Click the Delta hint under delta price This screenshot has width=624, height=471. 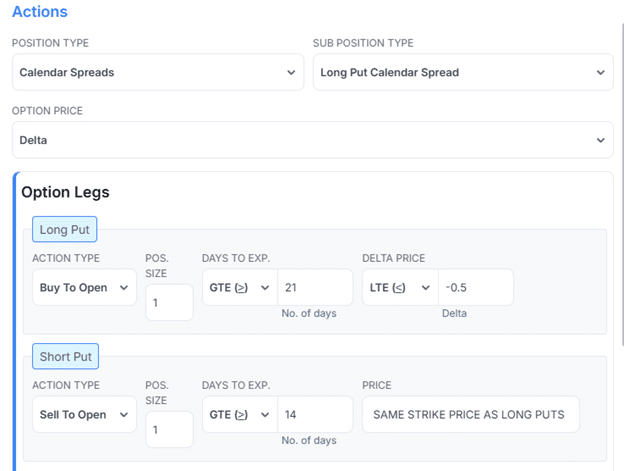(454, 313)
